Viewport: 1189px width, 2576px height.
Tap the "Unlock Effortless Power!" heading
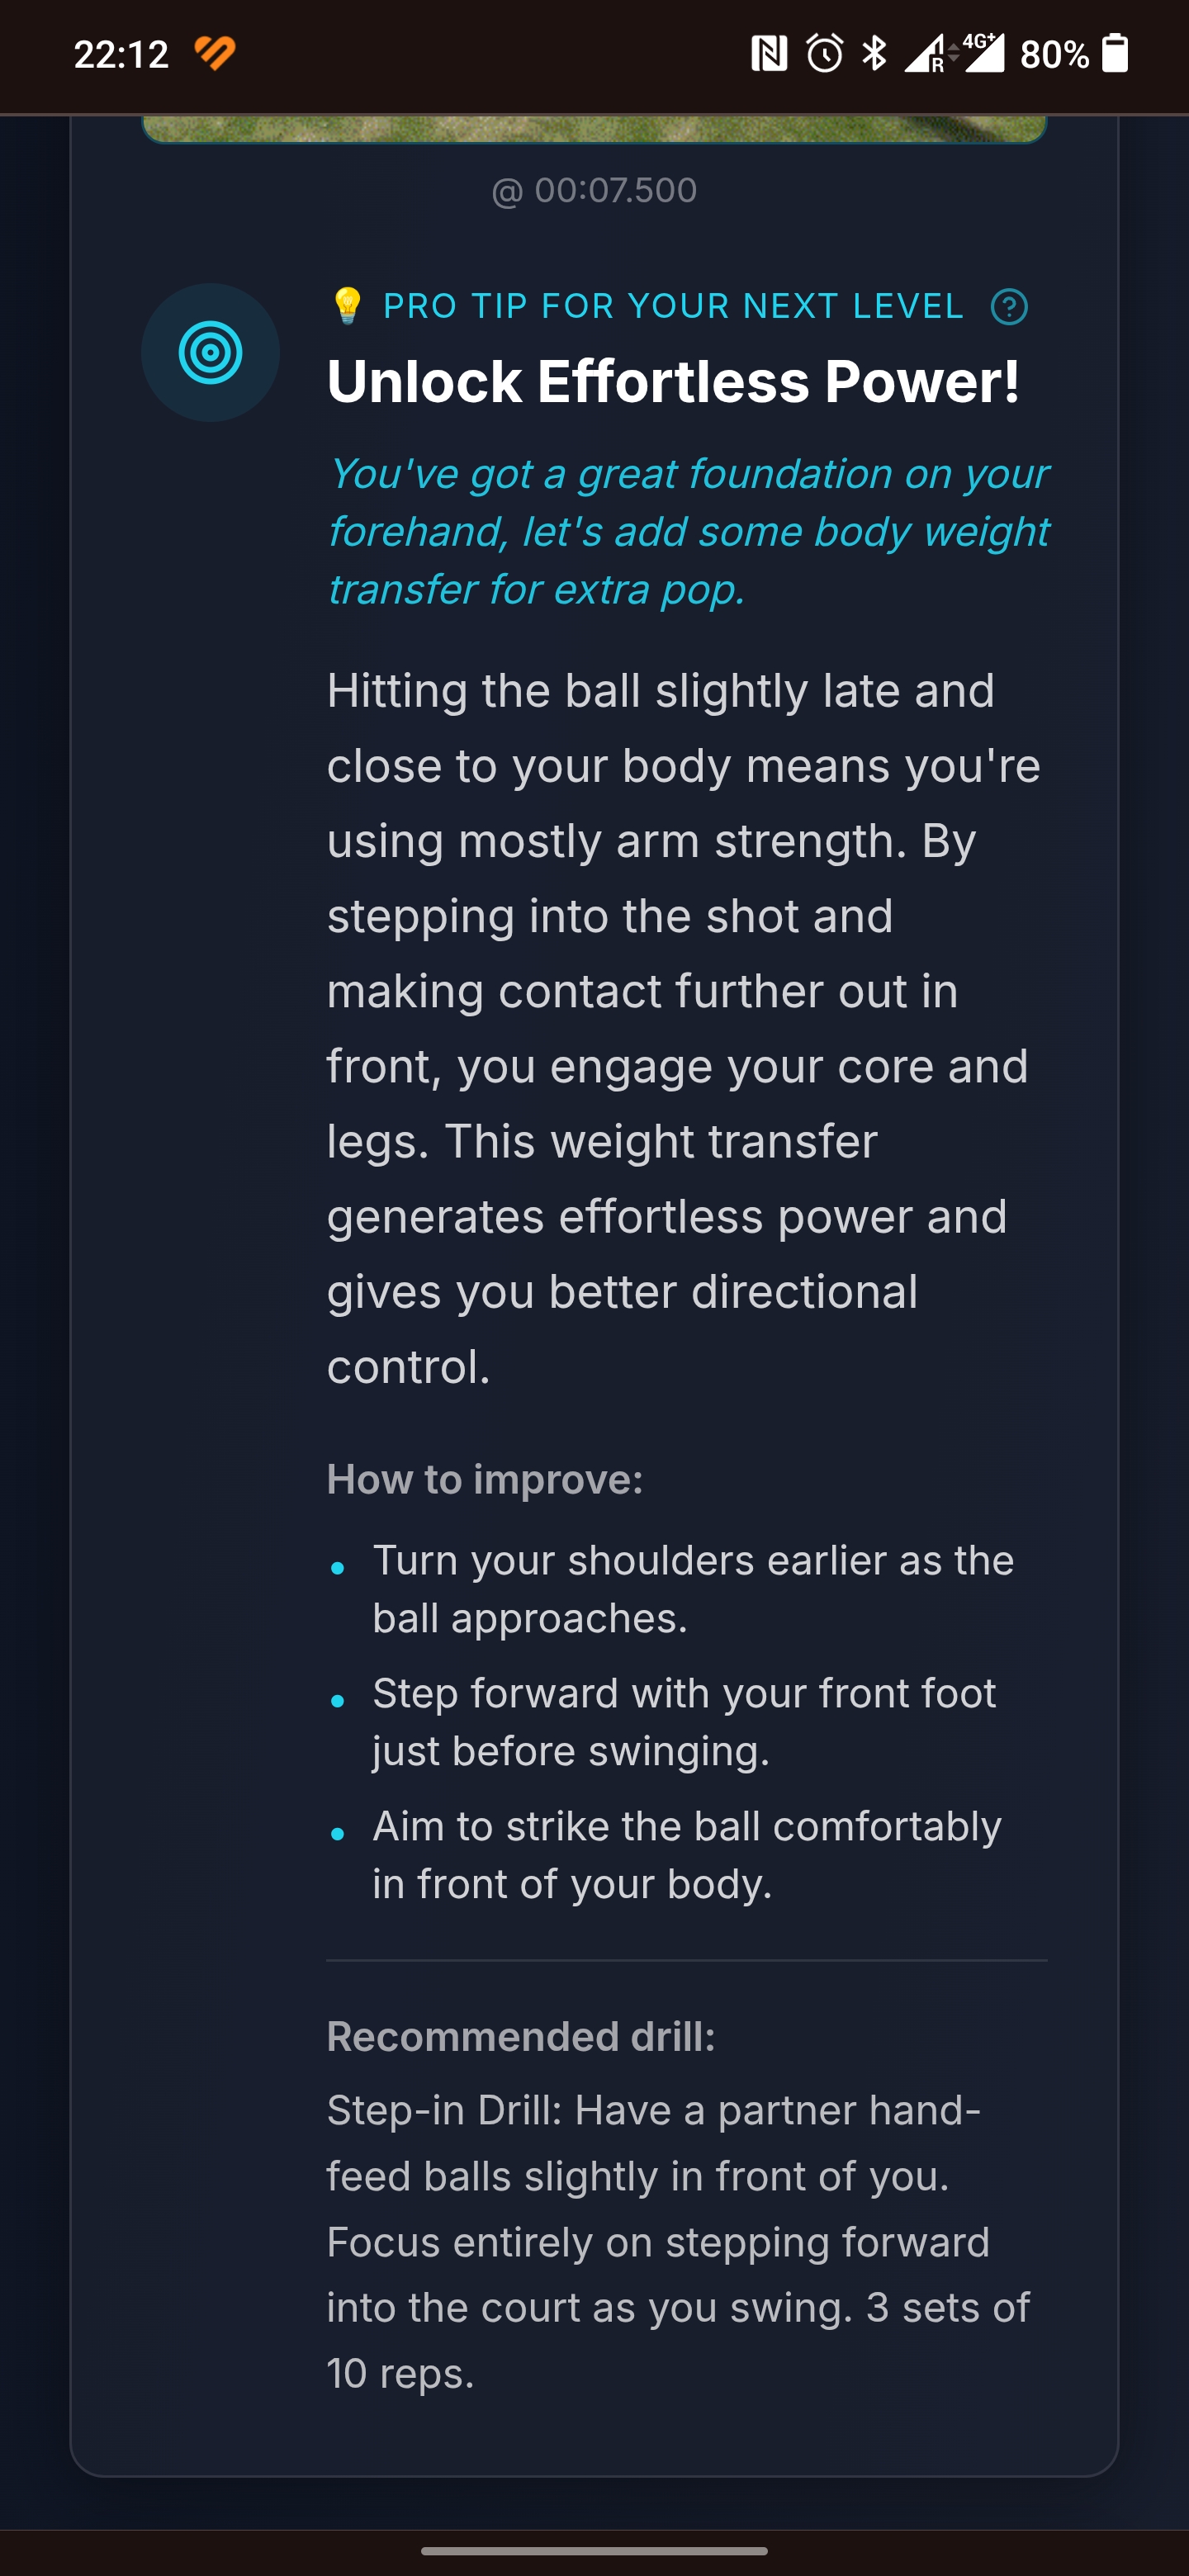673,382
